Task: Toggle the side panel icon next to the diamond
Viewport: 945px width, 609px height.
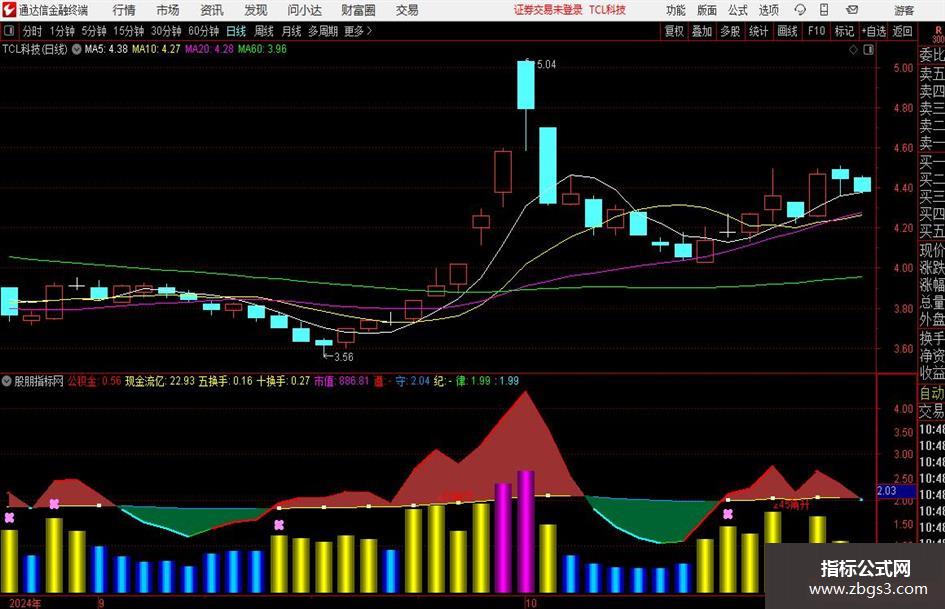Action: click(868, 50)
